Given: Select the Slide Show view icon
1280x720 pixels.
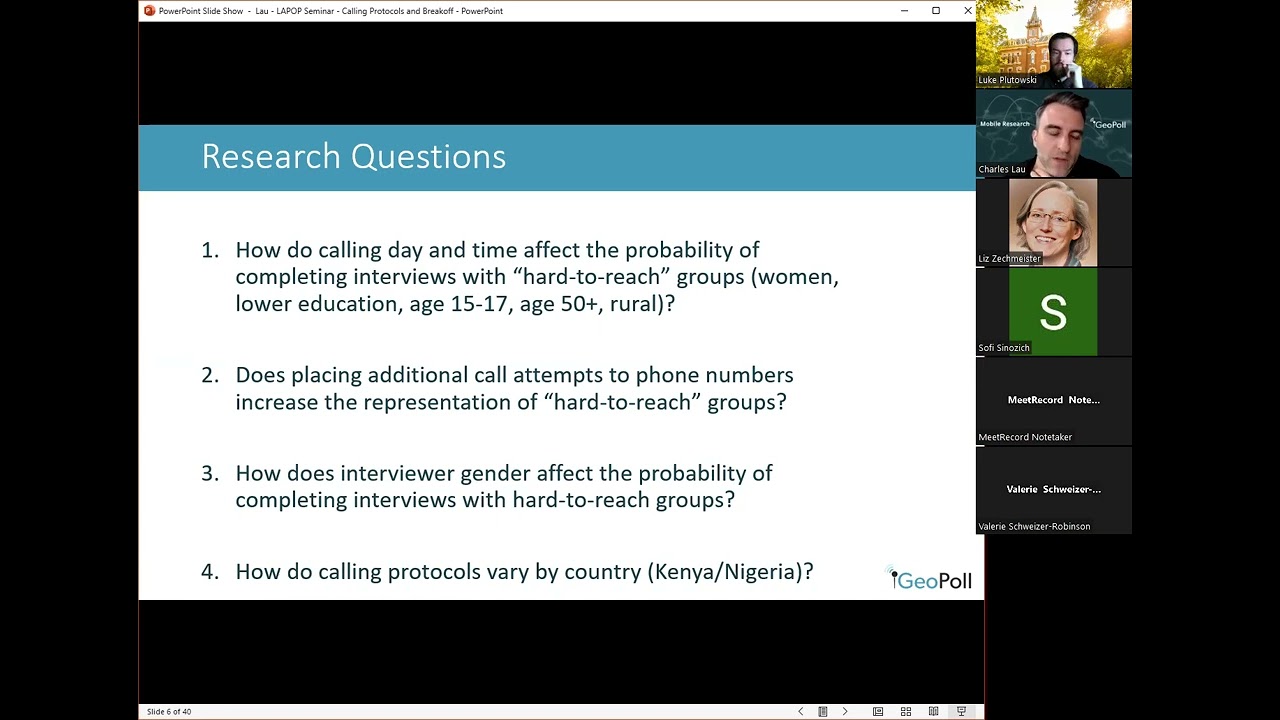Looking at the screenshot, I should (x=961, y=711).
